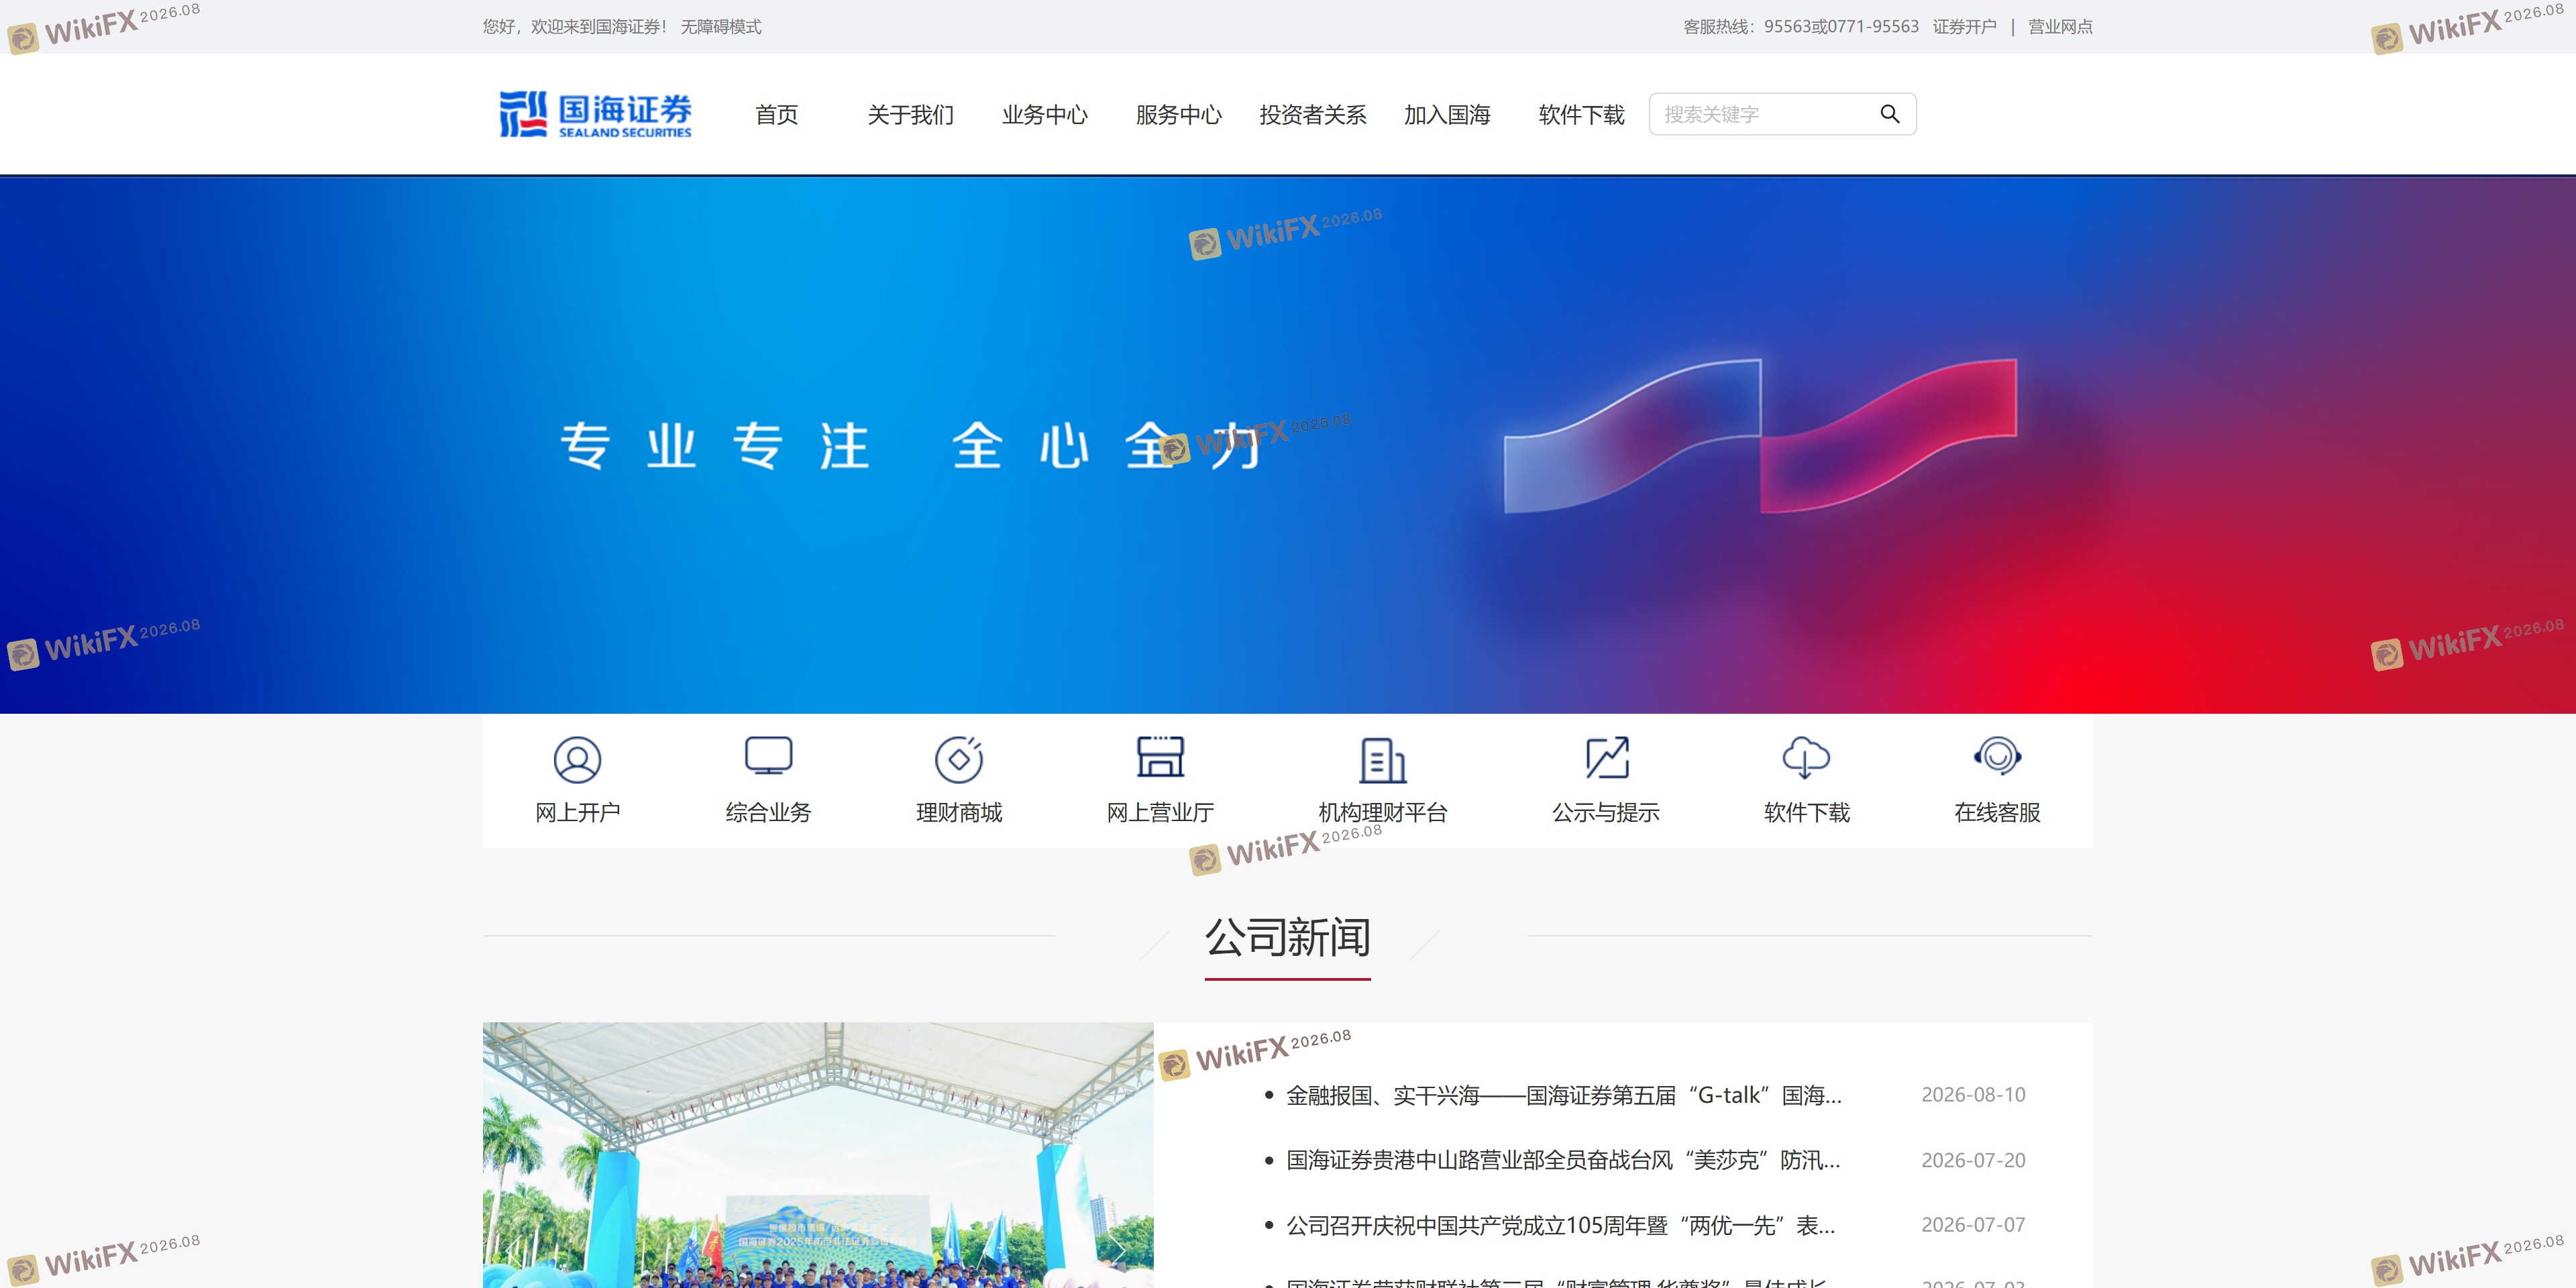Click the 公示与提示 label text
This screenshot has width=2576, height=1288.
point(1606,813)
